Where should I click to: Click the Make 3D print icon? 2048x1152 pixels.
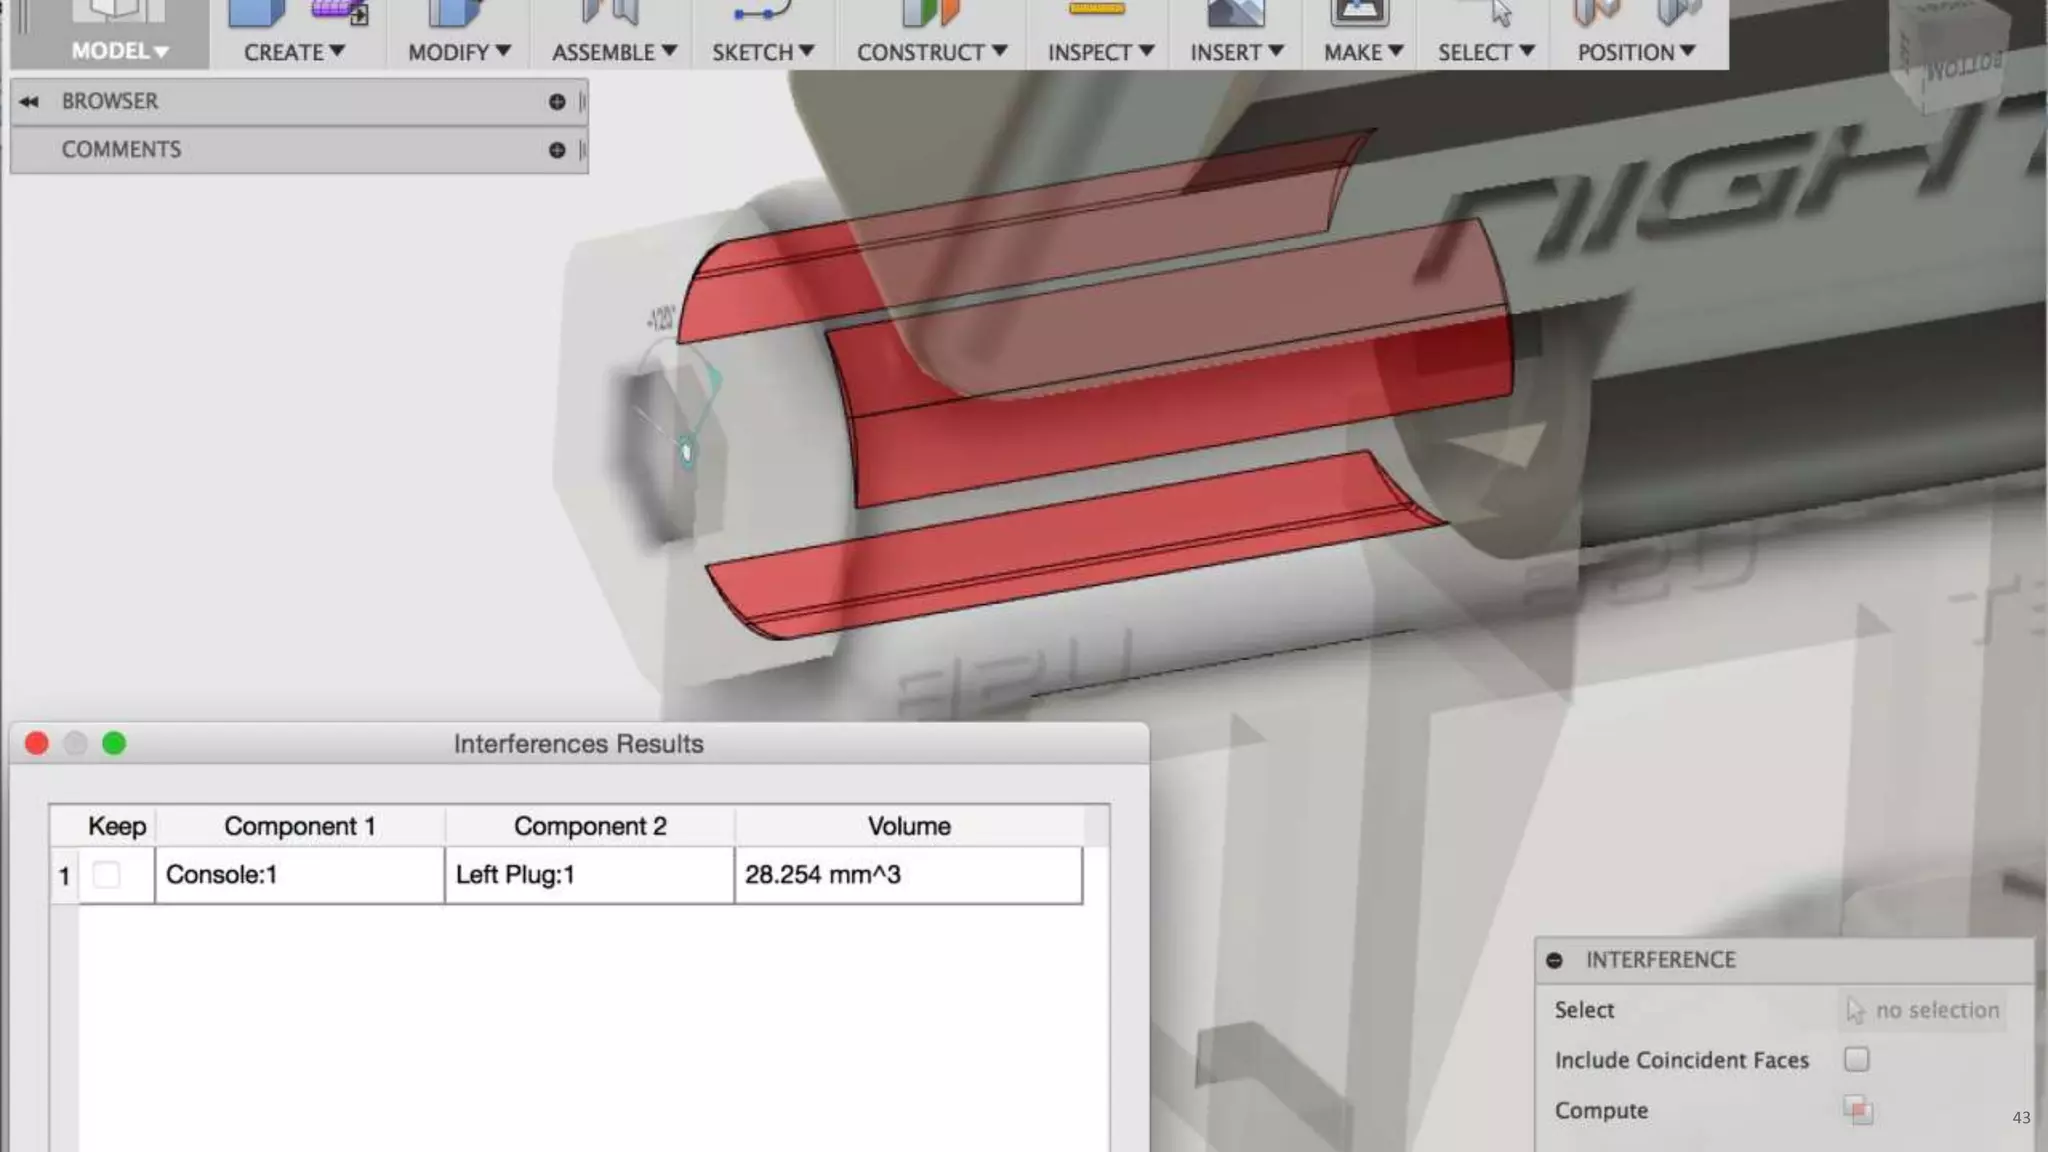click(1359, 12)
